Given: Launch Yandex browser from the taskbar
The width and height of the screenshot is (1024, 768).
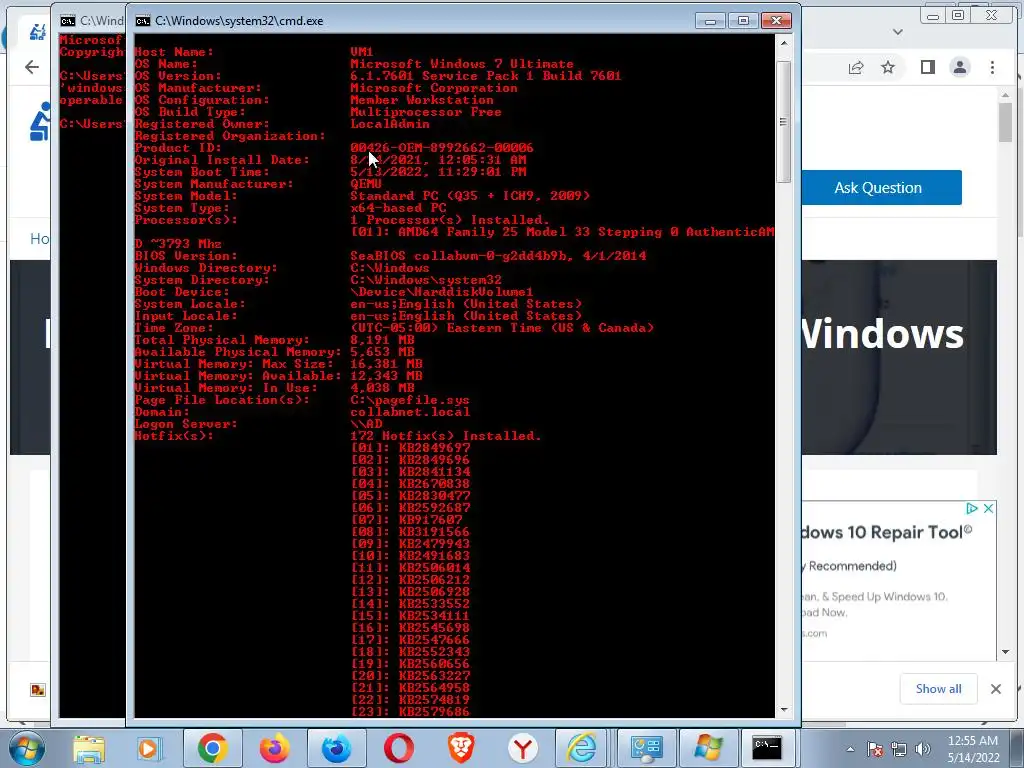Looking at the screenshot, I should point(522,748).
